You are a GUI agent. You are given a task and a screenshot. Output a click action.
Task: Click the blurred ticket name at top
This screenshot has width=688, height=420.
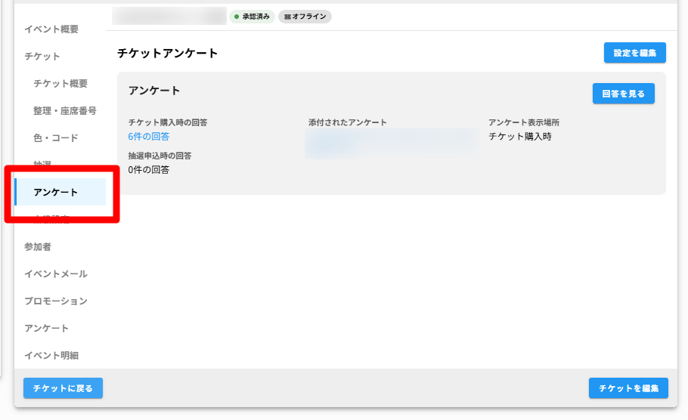(169, 16)
